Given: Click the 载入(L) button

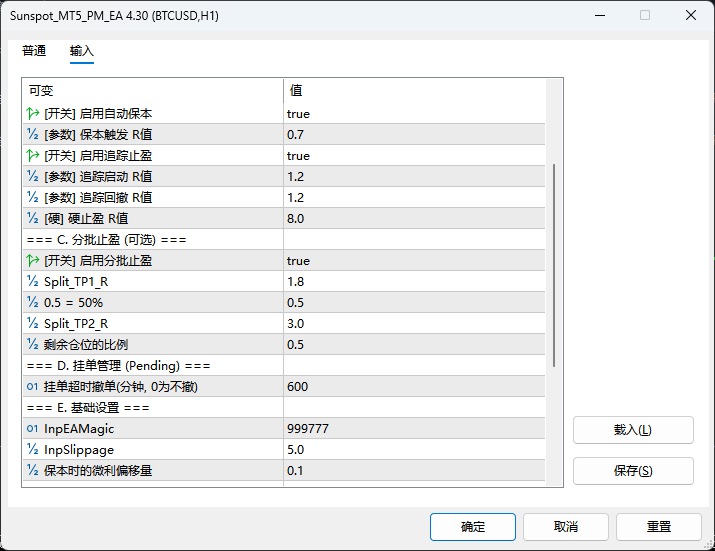Looking at the screenshot, I should pyautogui.click(x=633, y=430).
